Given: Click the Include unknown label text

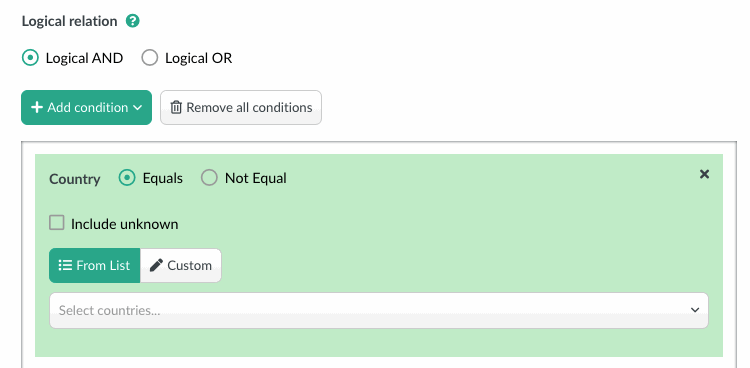Looking at the screenshot, I should pyautogui.click(x=124, y=224).
